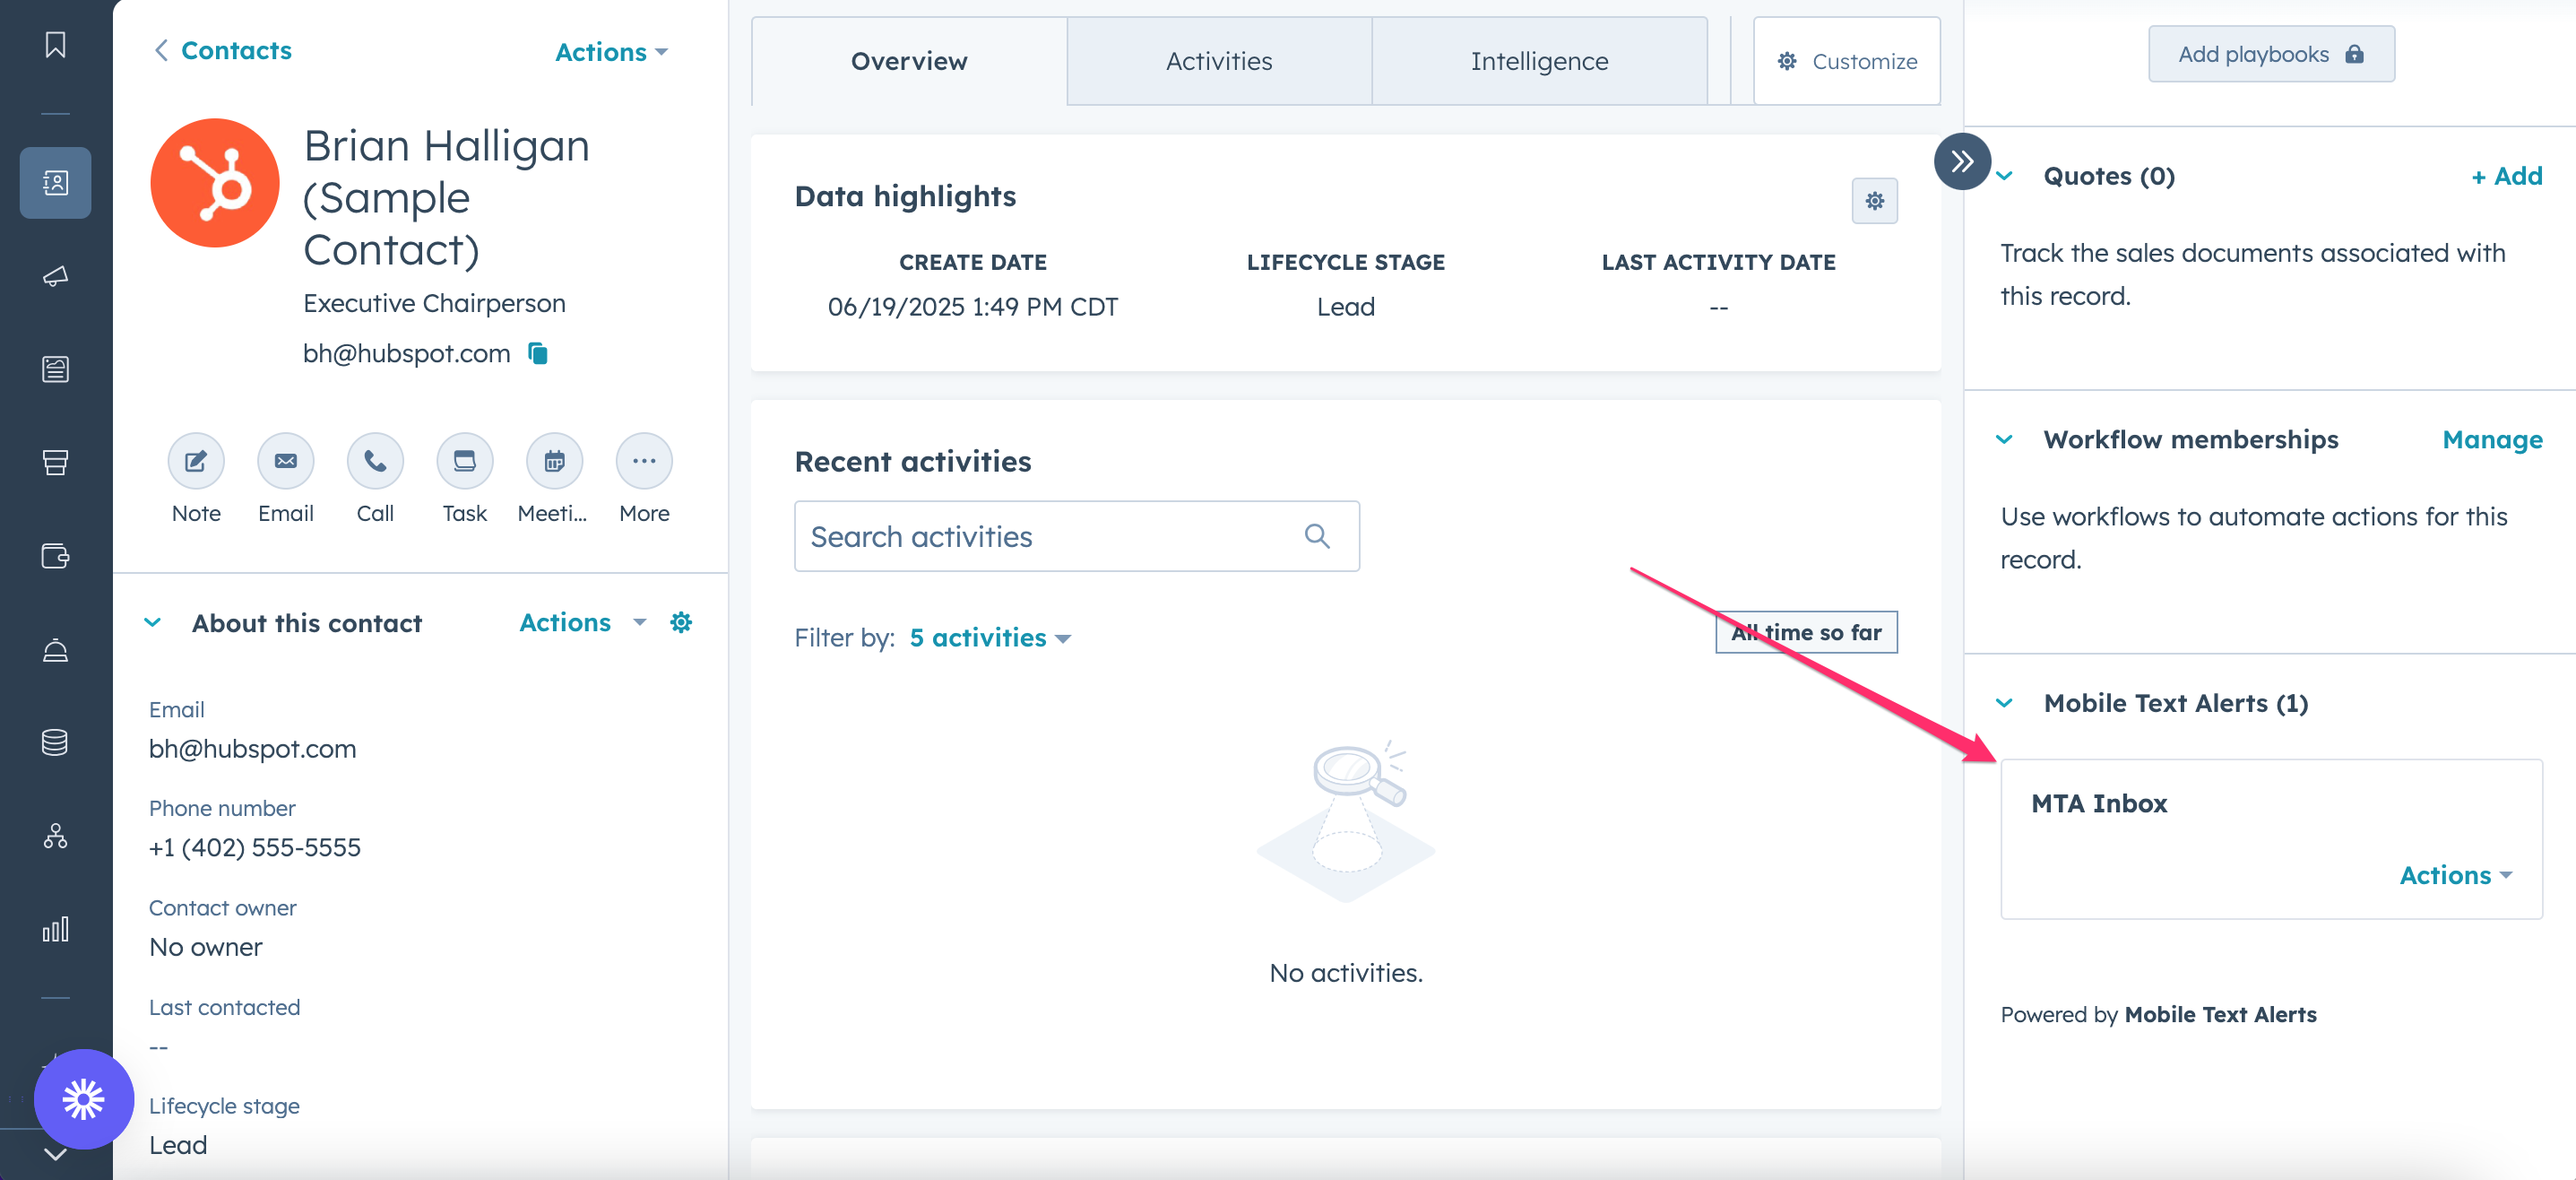Open the Service bell sidebar icon
This screenshot has height=1180, width=2576.
pyautogui.click(x=55, y=649)
